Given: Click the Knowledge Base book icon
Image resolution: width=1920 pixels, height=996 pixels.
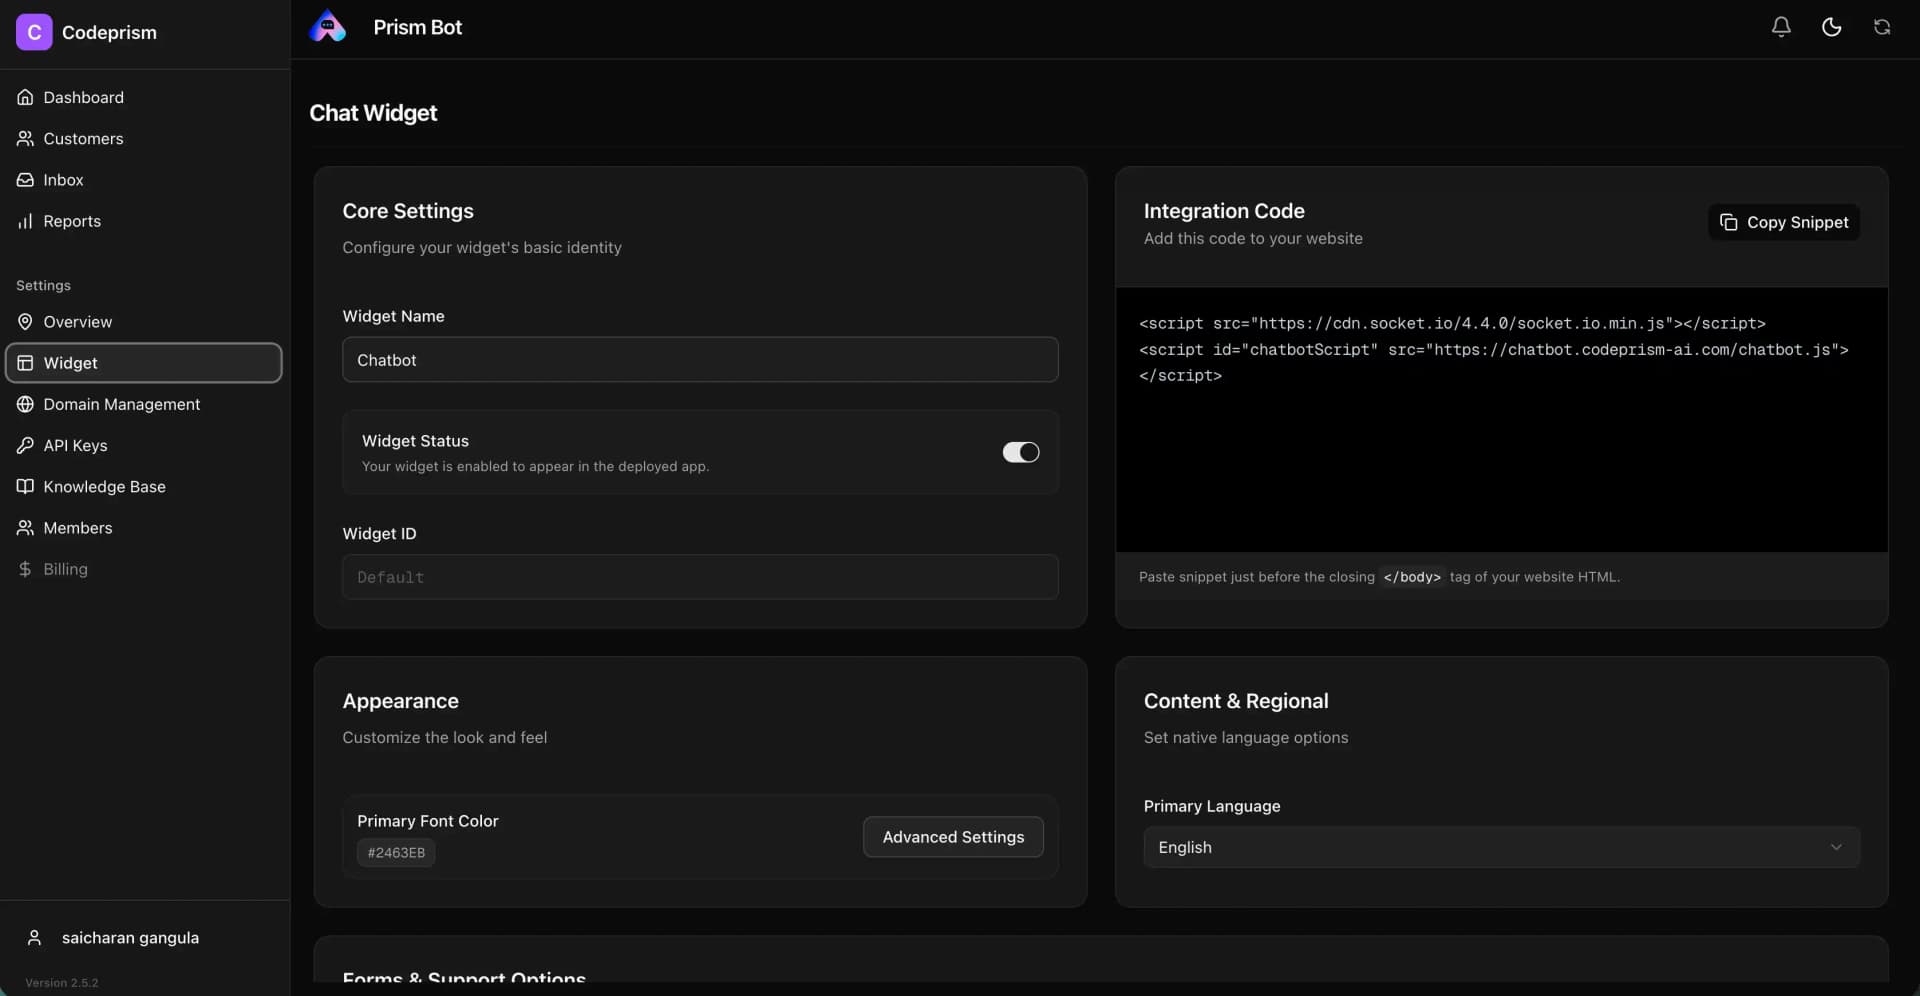Looking at the screenshot, I should pos(24,486).
